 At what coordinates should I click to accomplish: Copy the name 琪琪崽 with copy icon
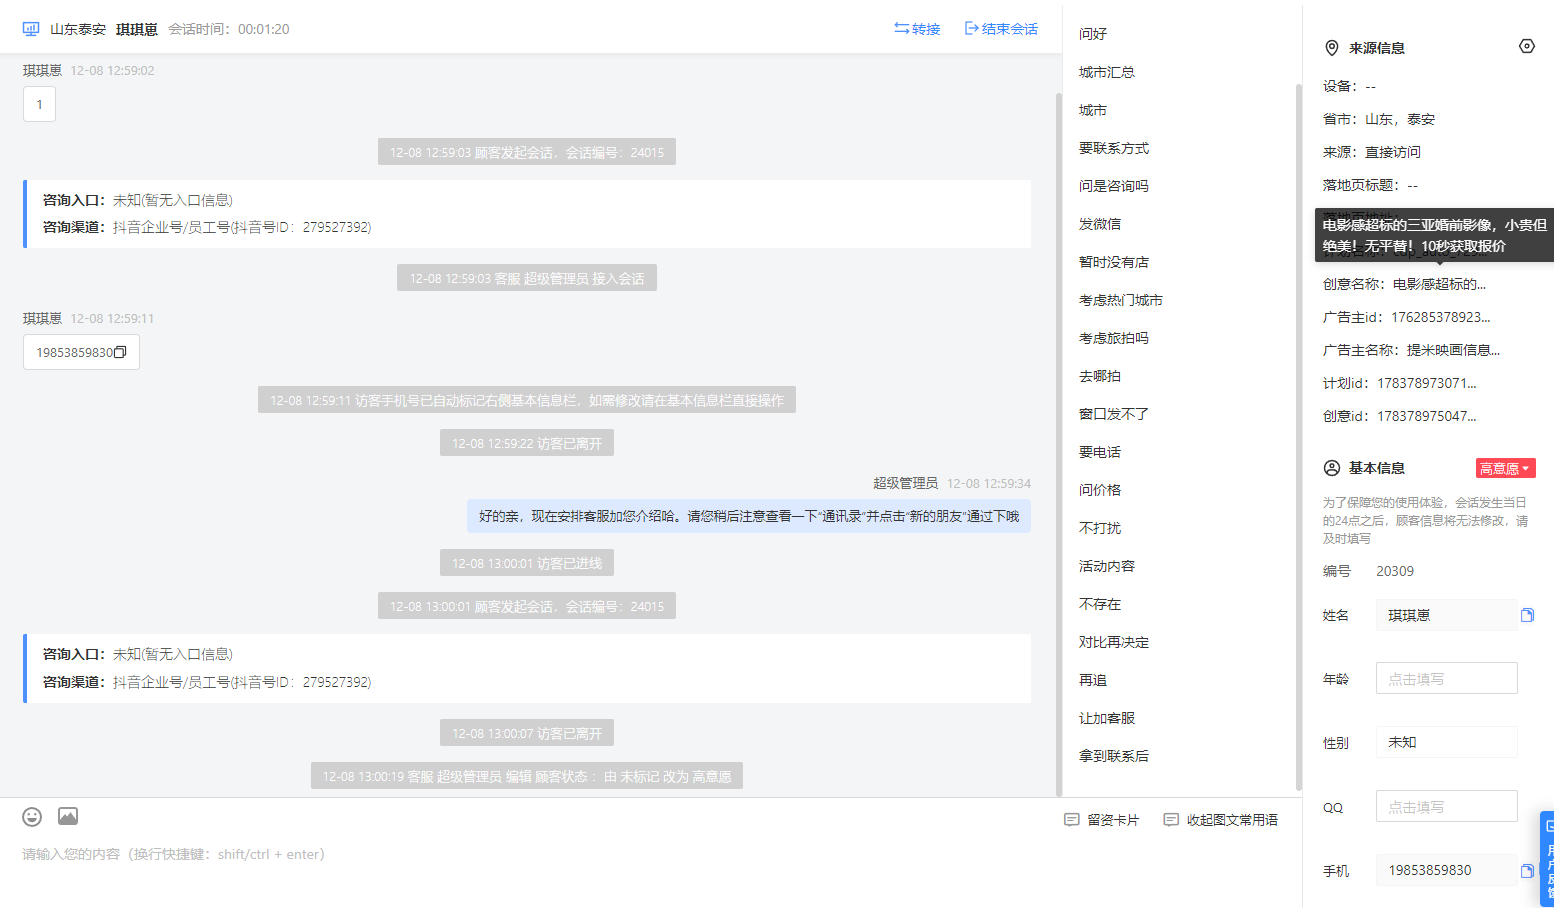click(1527, 615)
